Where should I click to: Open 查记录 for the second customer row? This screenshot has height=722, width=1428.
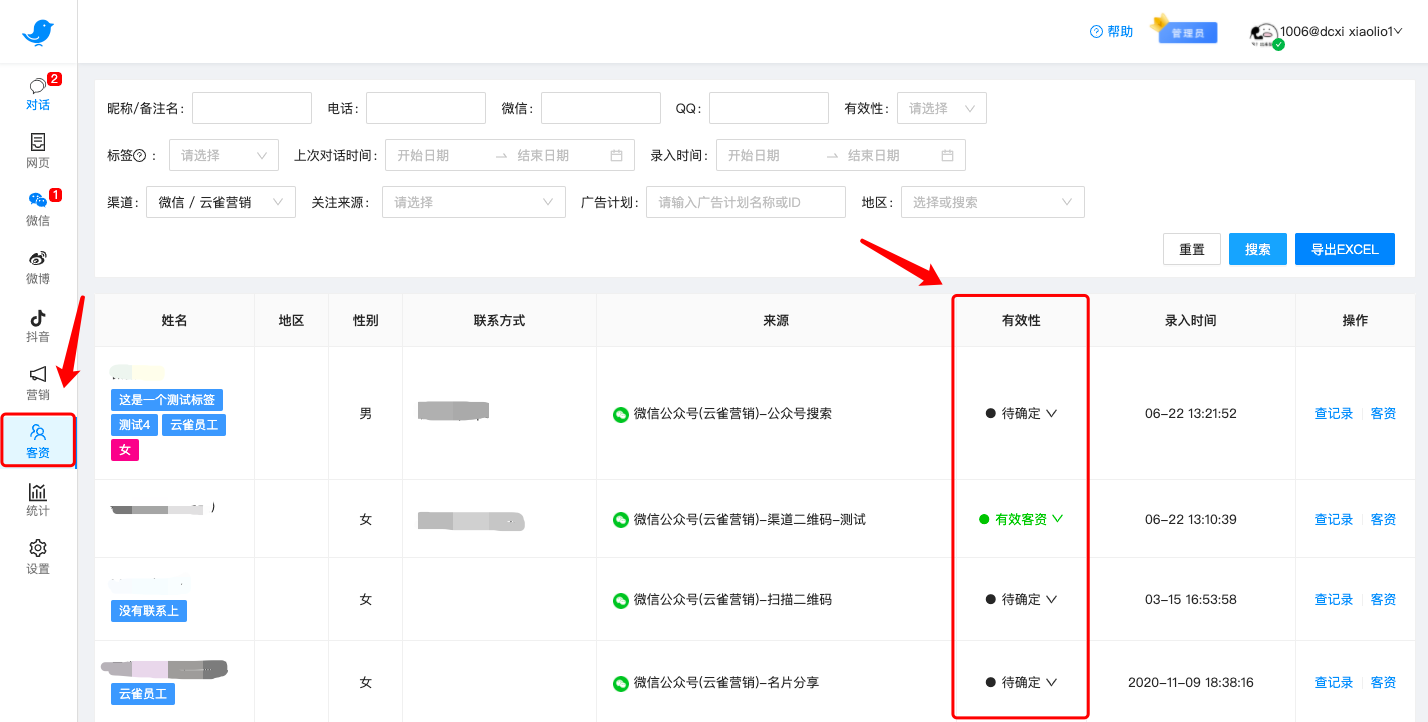click(1333, 519)
